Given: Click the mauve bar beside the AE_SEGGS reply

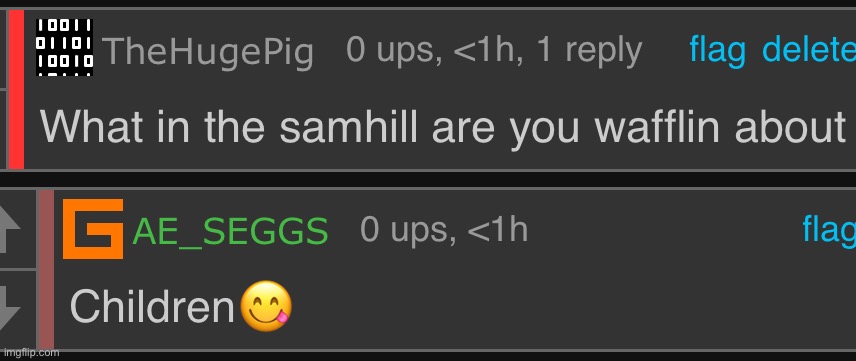Looking at the screenshot, I should 47,269.
